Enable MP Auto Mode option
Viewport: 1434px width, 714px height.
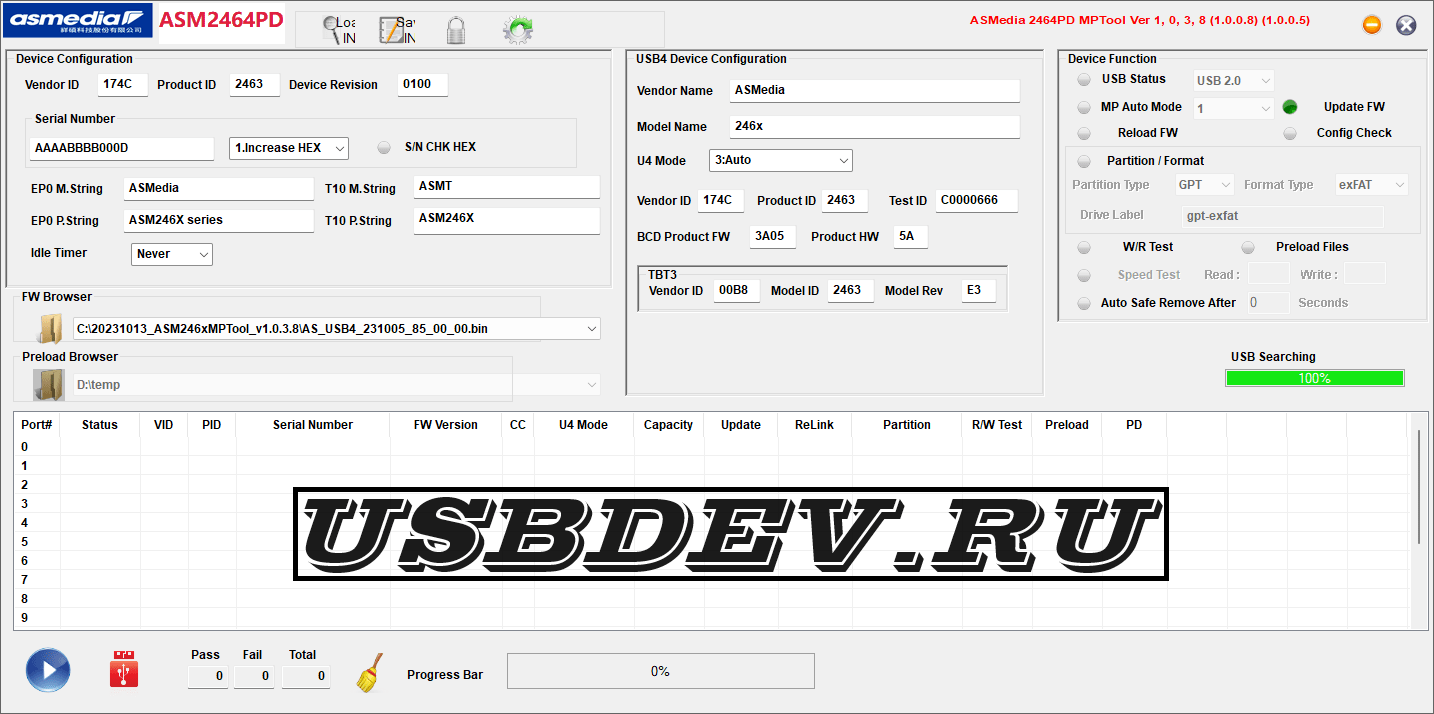[x=1084, y=107]
